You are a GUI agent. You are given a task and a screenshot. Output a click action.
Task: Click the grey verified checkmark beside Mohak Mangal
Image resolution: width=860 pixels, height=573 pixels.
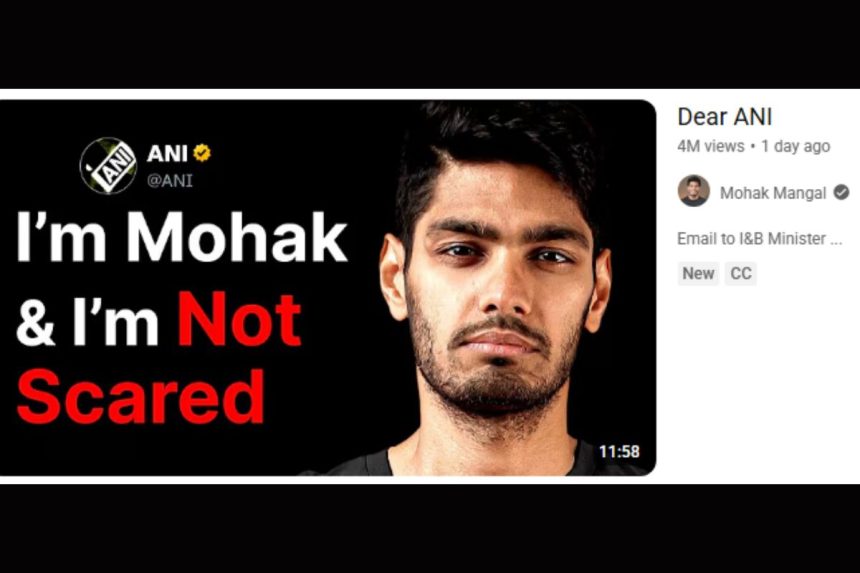tap(841, 192)
